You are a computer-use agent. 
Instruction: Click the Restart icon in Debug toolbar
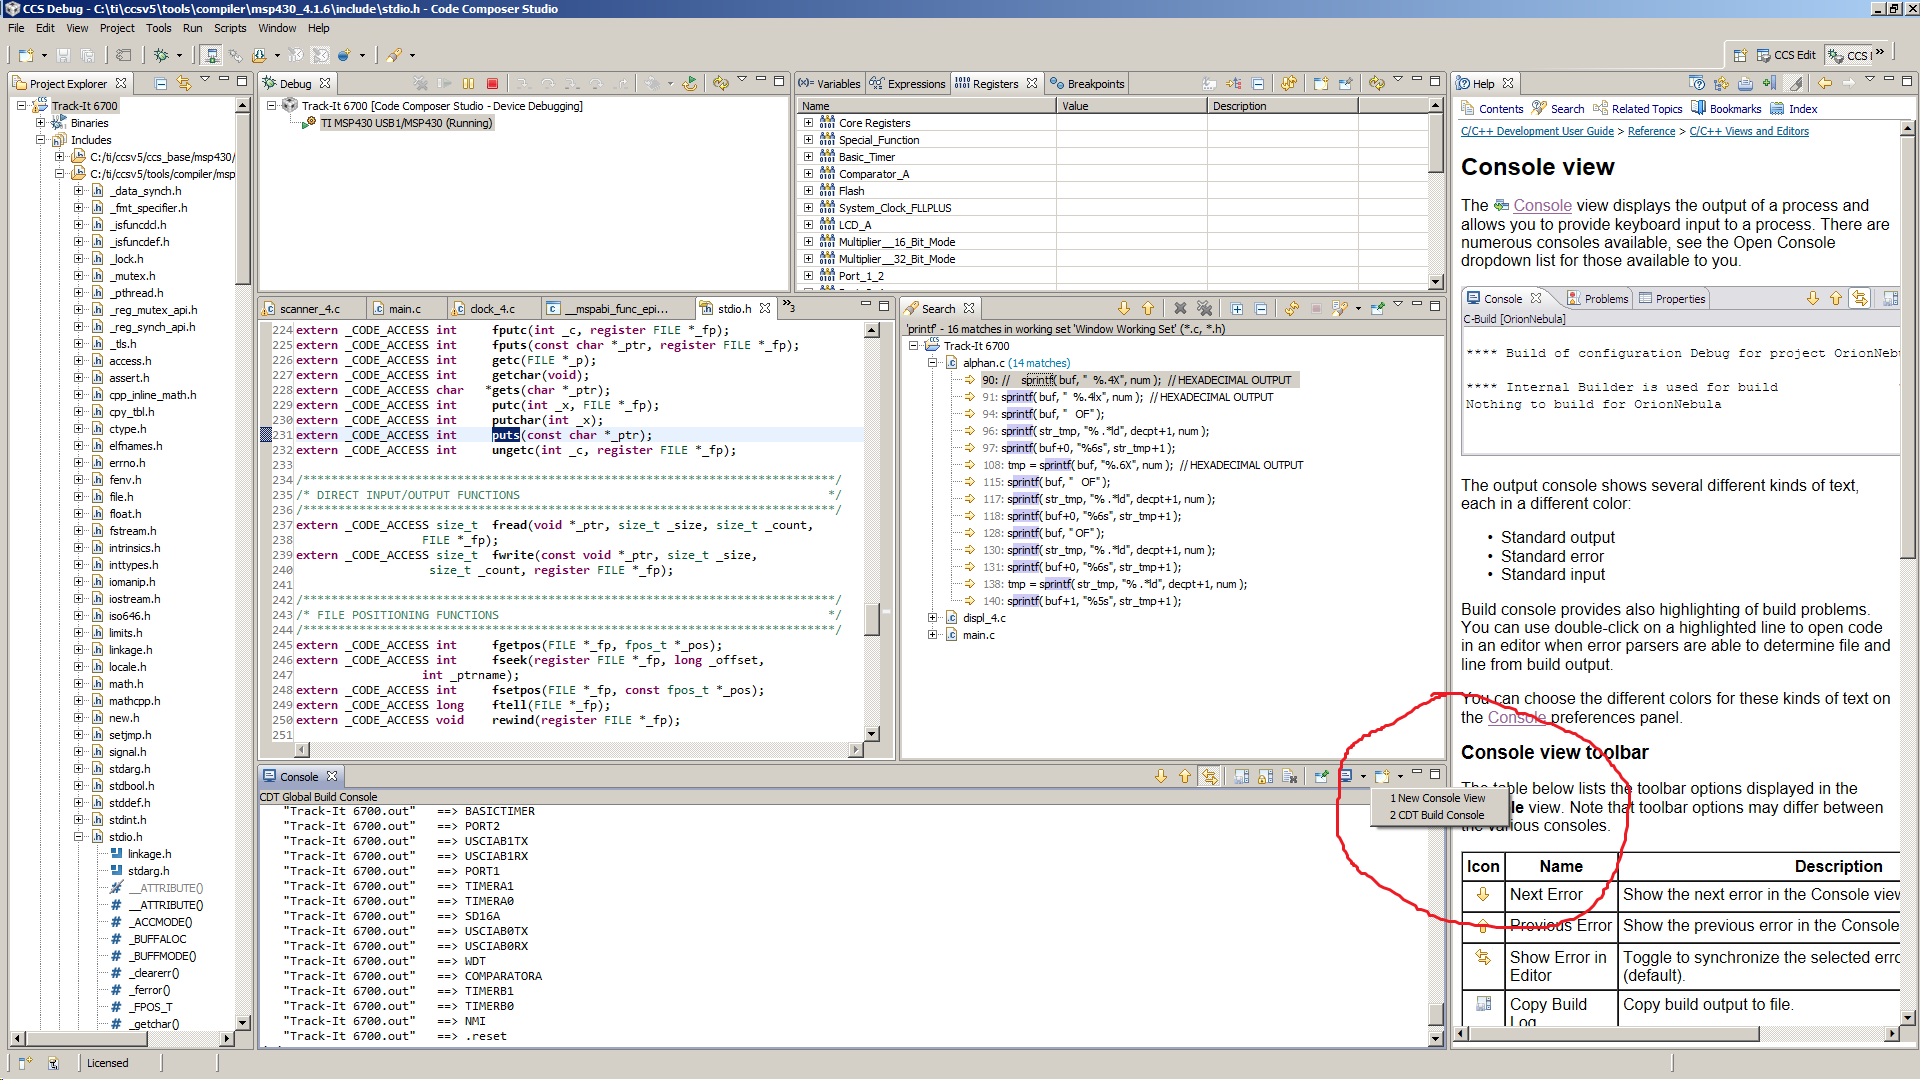pyautogui.click(x=689, y=84)
